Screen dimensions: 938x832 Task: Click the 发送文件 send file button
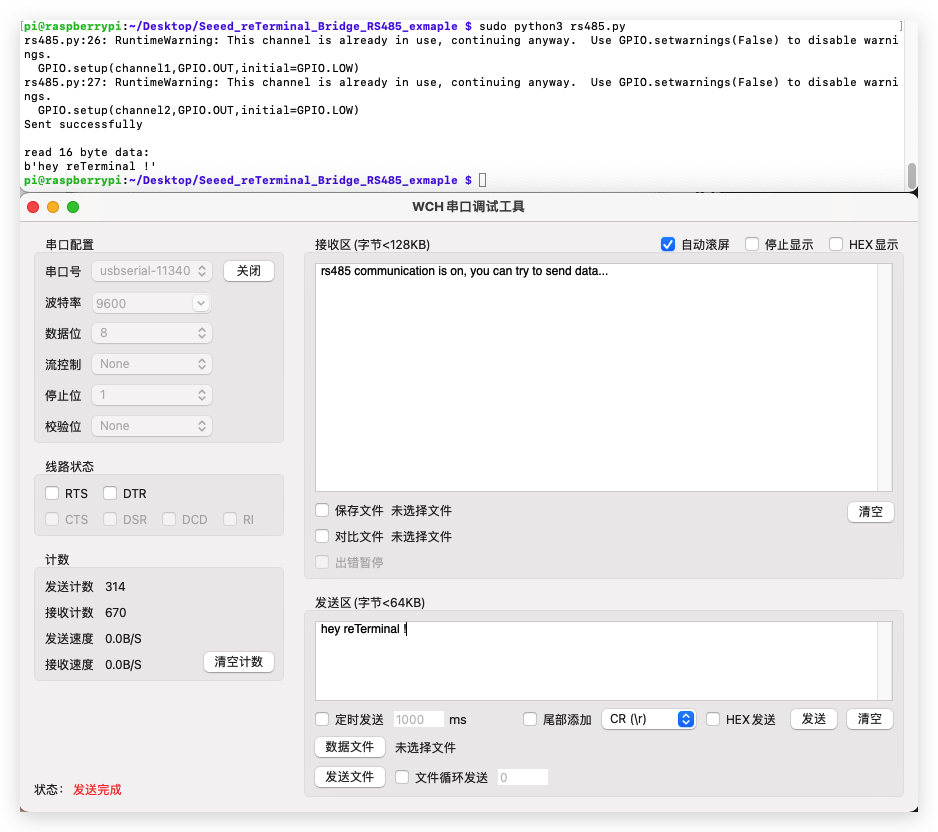pos(350,777)
